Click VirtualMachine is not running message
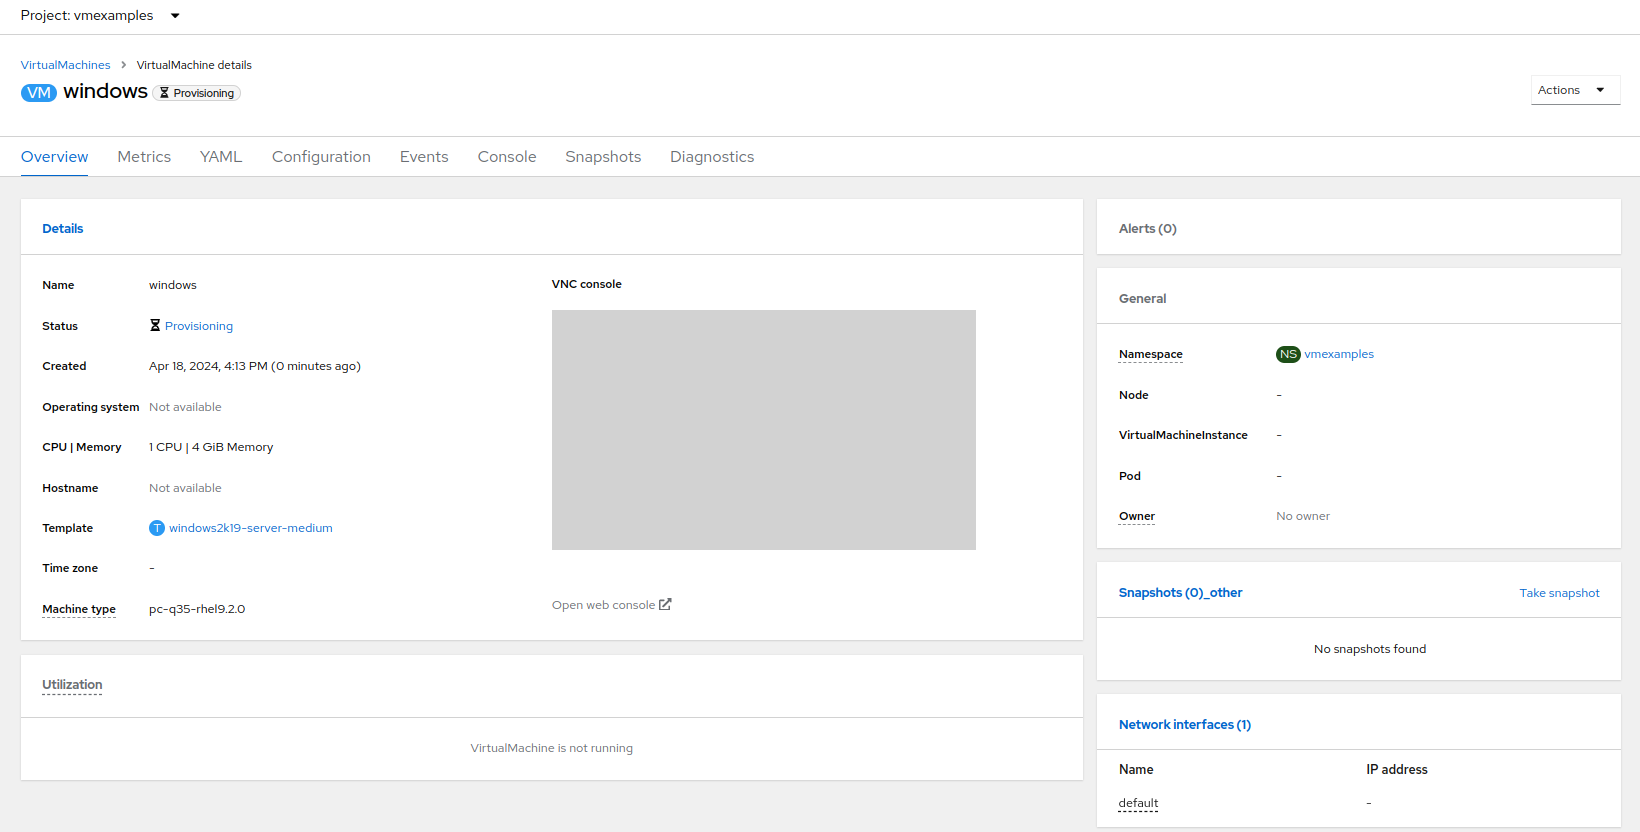This screenshot has height=832, width=1640. pyautogui.click(x=552, y=748)
